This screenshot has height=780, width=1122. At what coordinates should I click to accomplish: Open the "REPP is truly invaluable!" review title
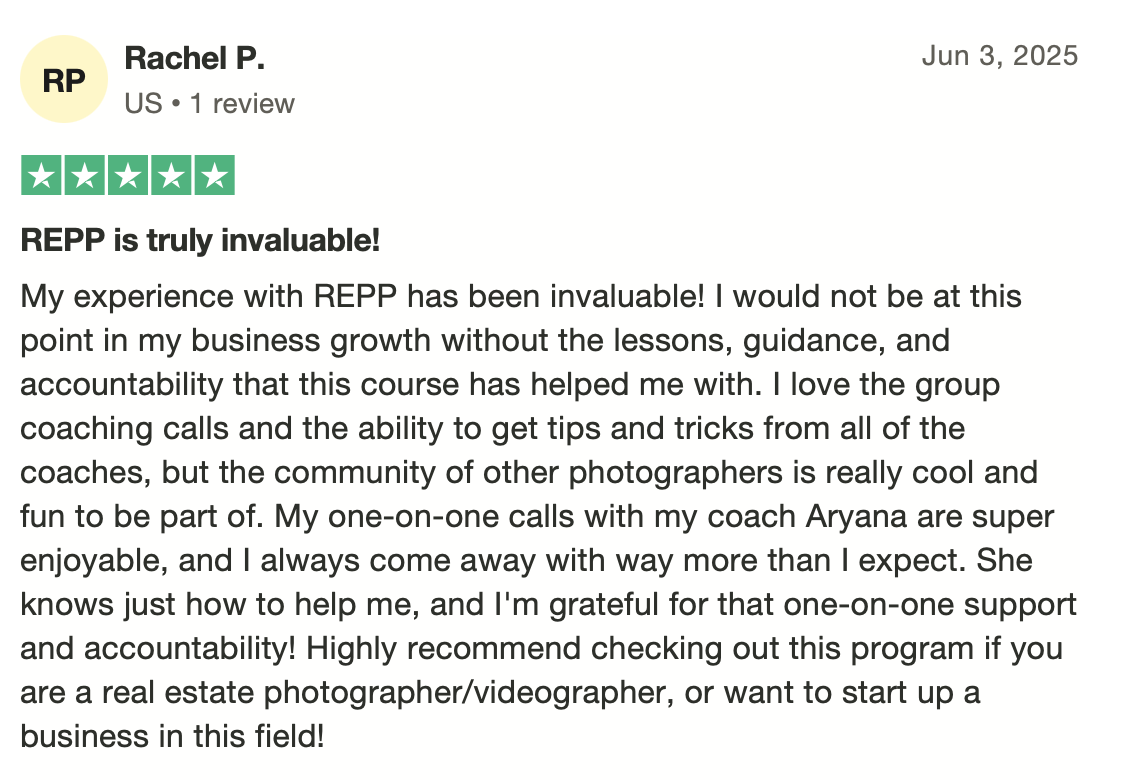click(x=200, y=240)
